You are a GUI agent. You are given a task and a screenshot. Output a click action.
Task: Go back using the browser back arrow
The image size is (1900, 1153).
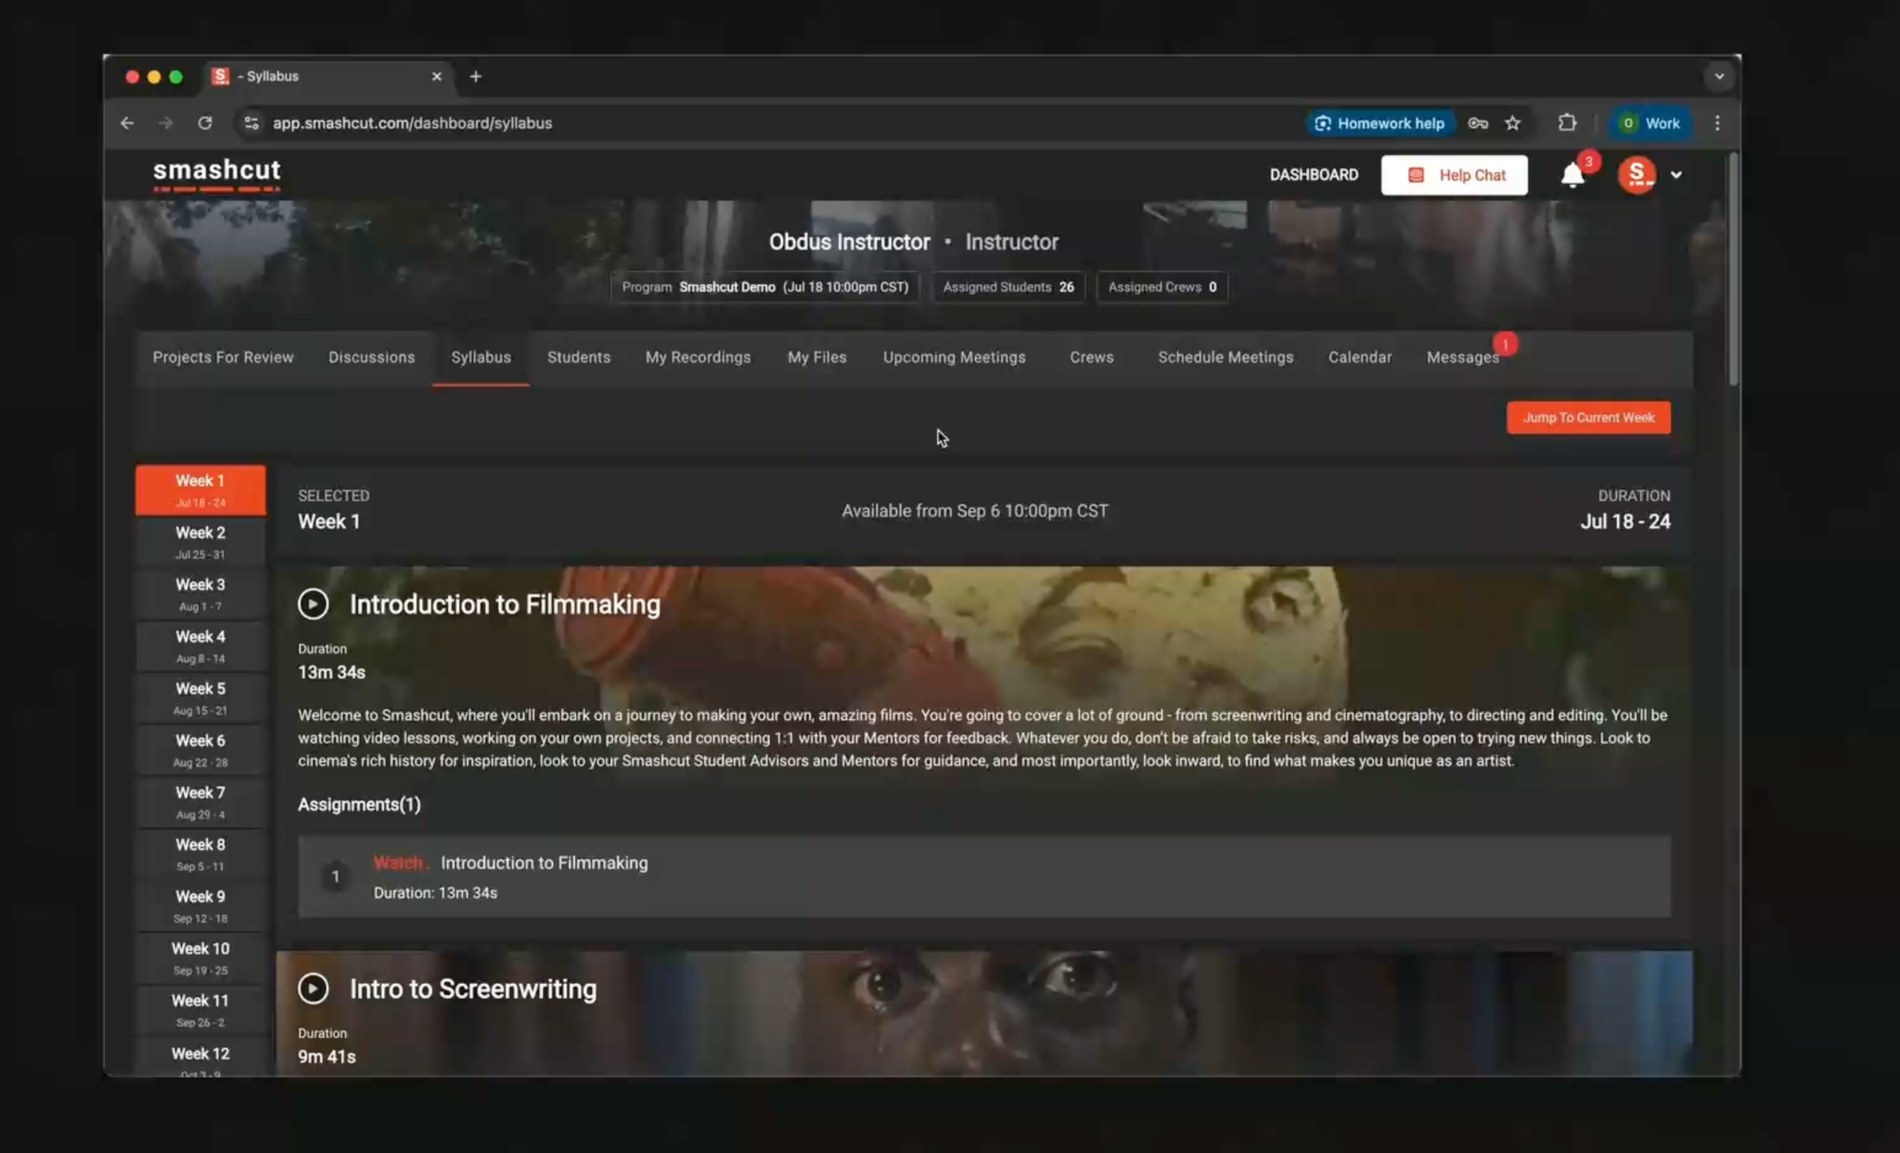127,123
